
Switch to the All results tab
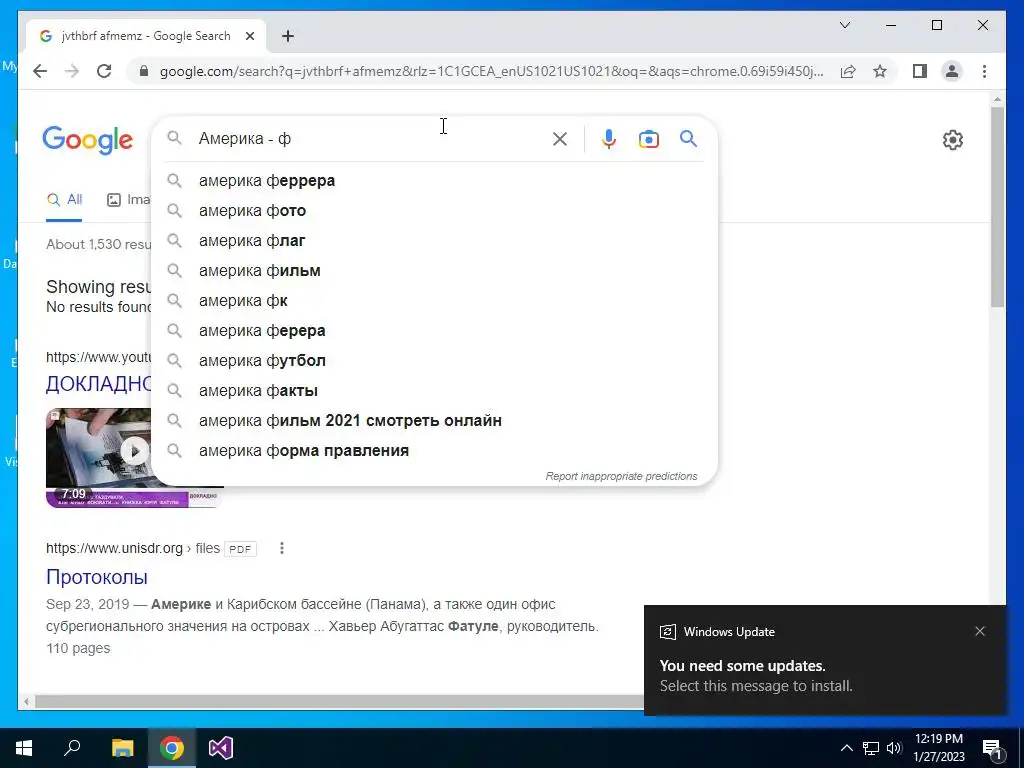pyautogui.click(x=64, y=200)
